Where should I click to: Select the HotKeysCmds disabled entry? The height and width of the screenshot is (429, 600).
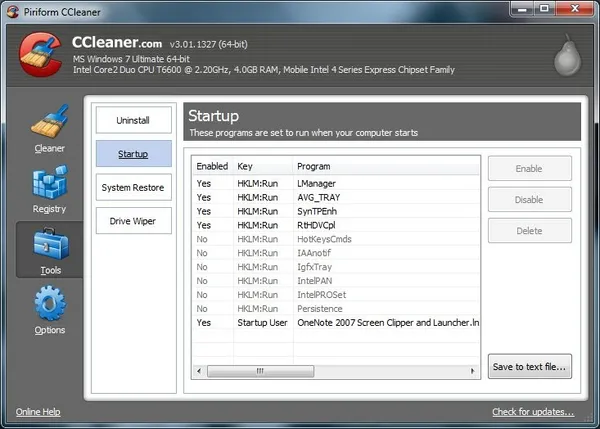336,239
